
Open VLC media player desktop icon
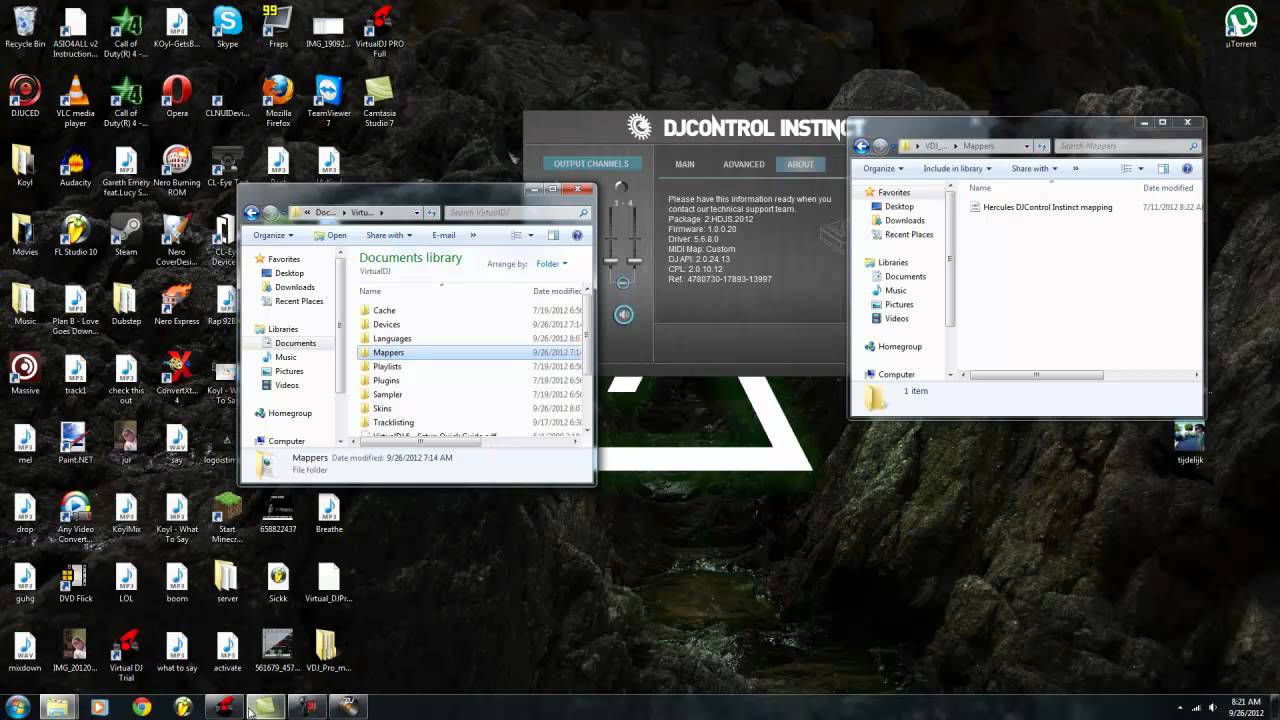[75, 100]
